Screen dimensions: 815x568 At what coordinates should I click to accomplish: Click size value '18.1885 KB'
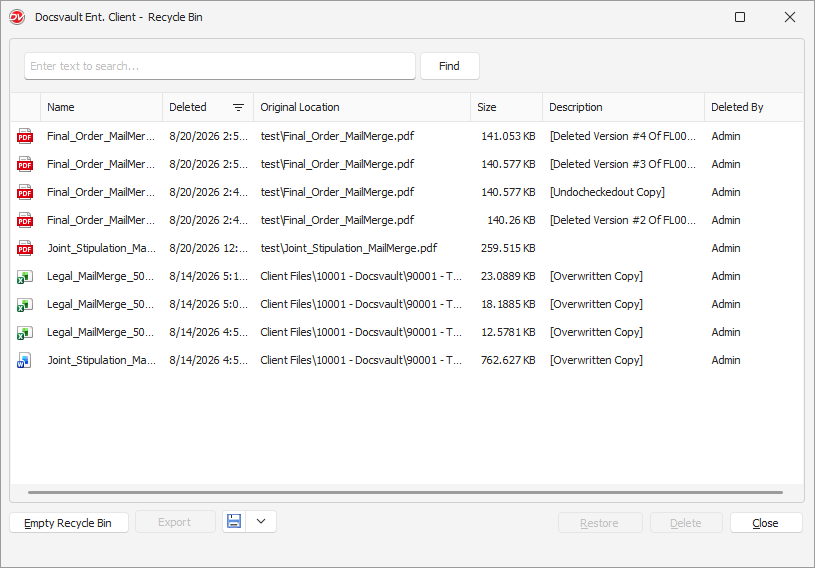(x=508, y=305)
